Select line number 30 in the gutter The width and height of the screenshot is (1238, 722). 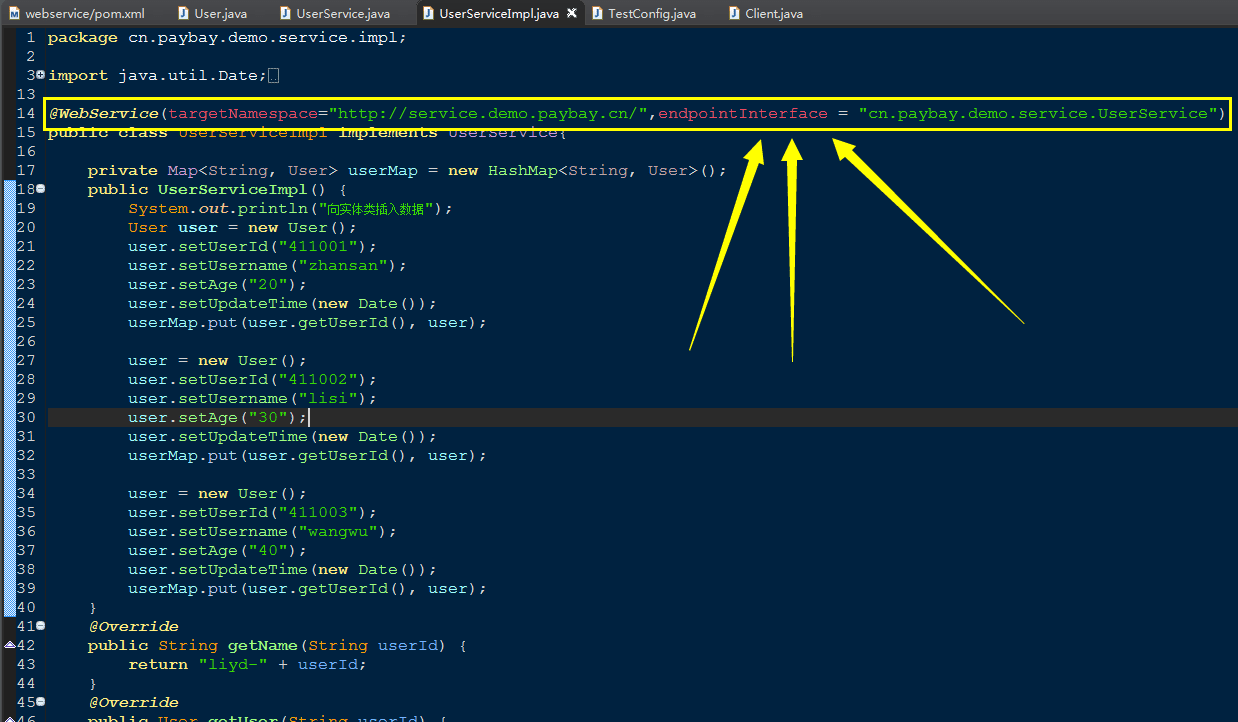(x=26, y=417)
